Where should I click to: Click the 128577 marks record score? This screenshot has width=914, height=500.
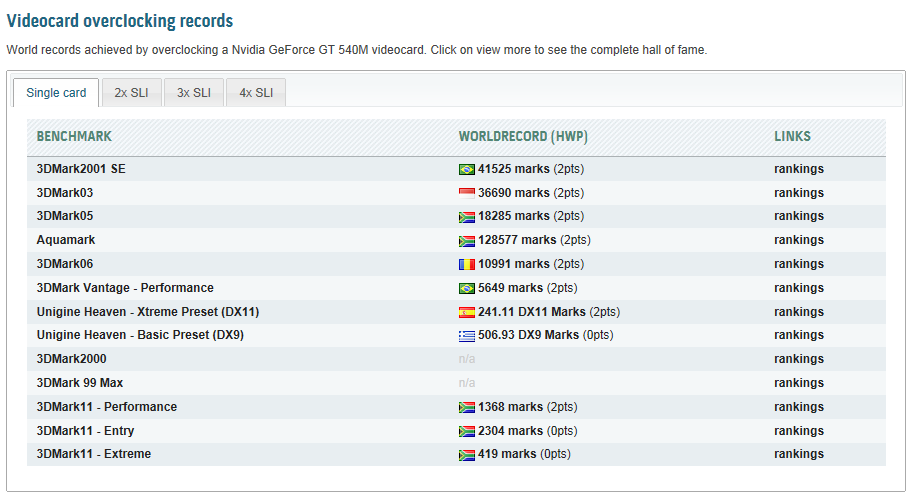point(517,240)
